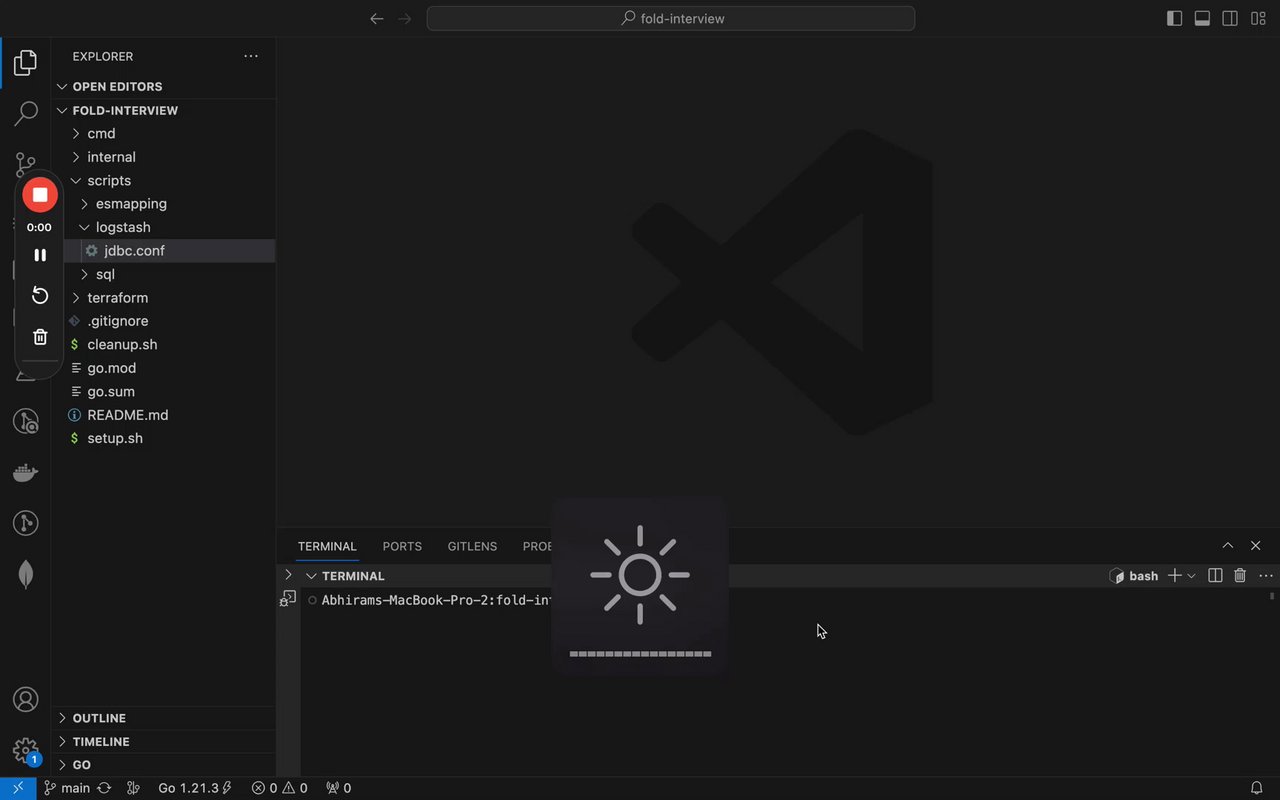Synchronize changes in status bar
1280x800 pixels.
(104, 788)
